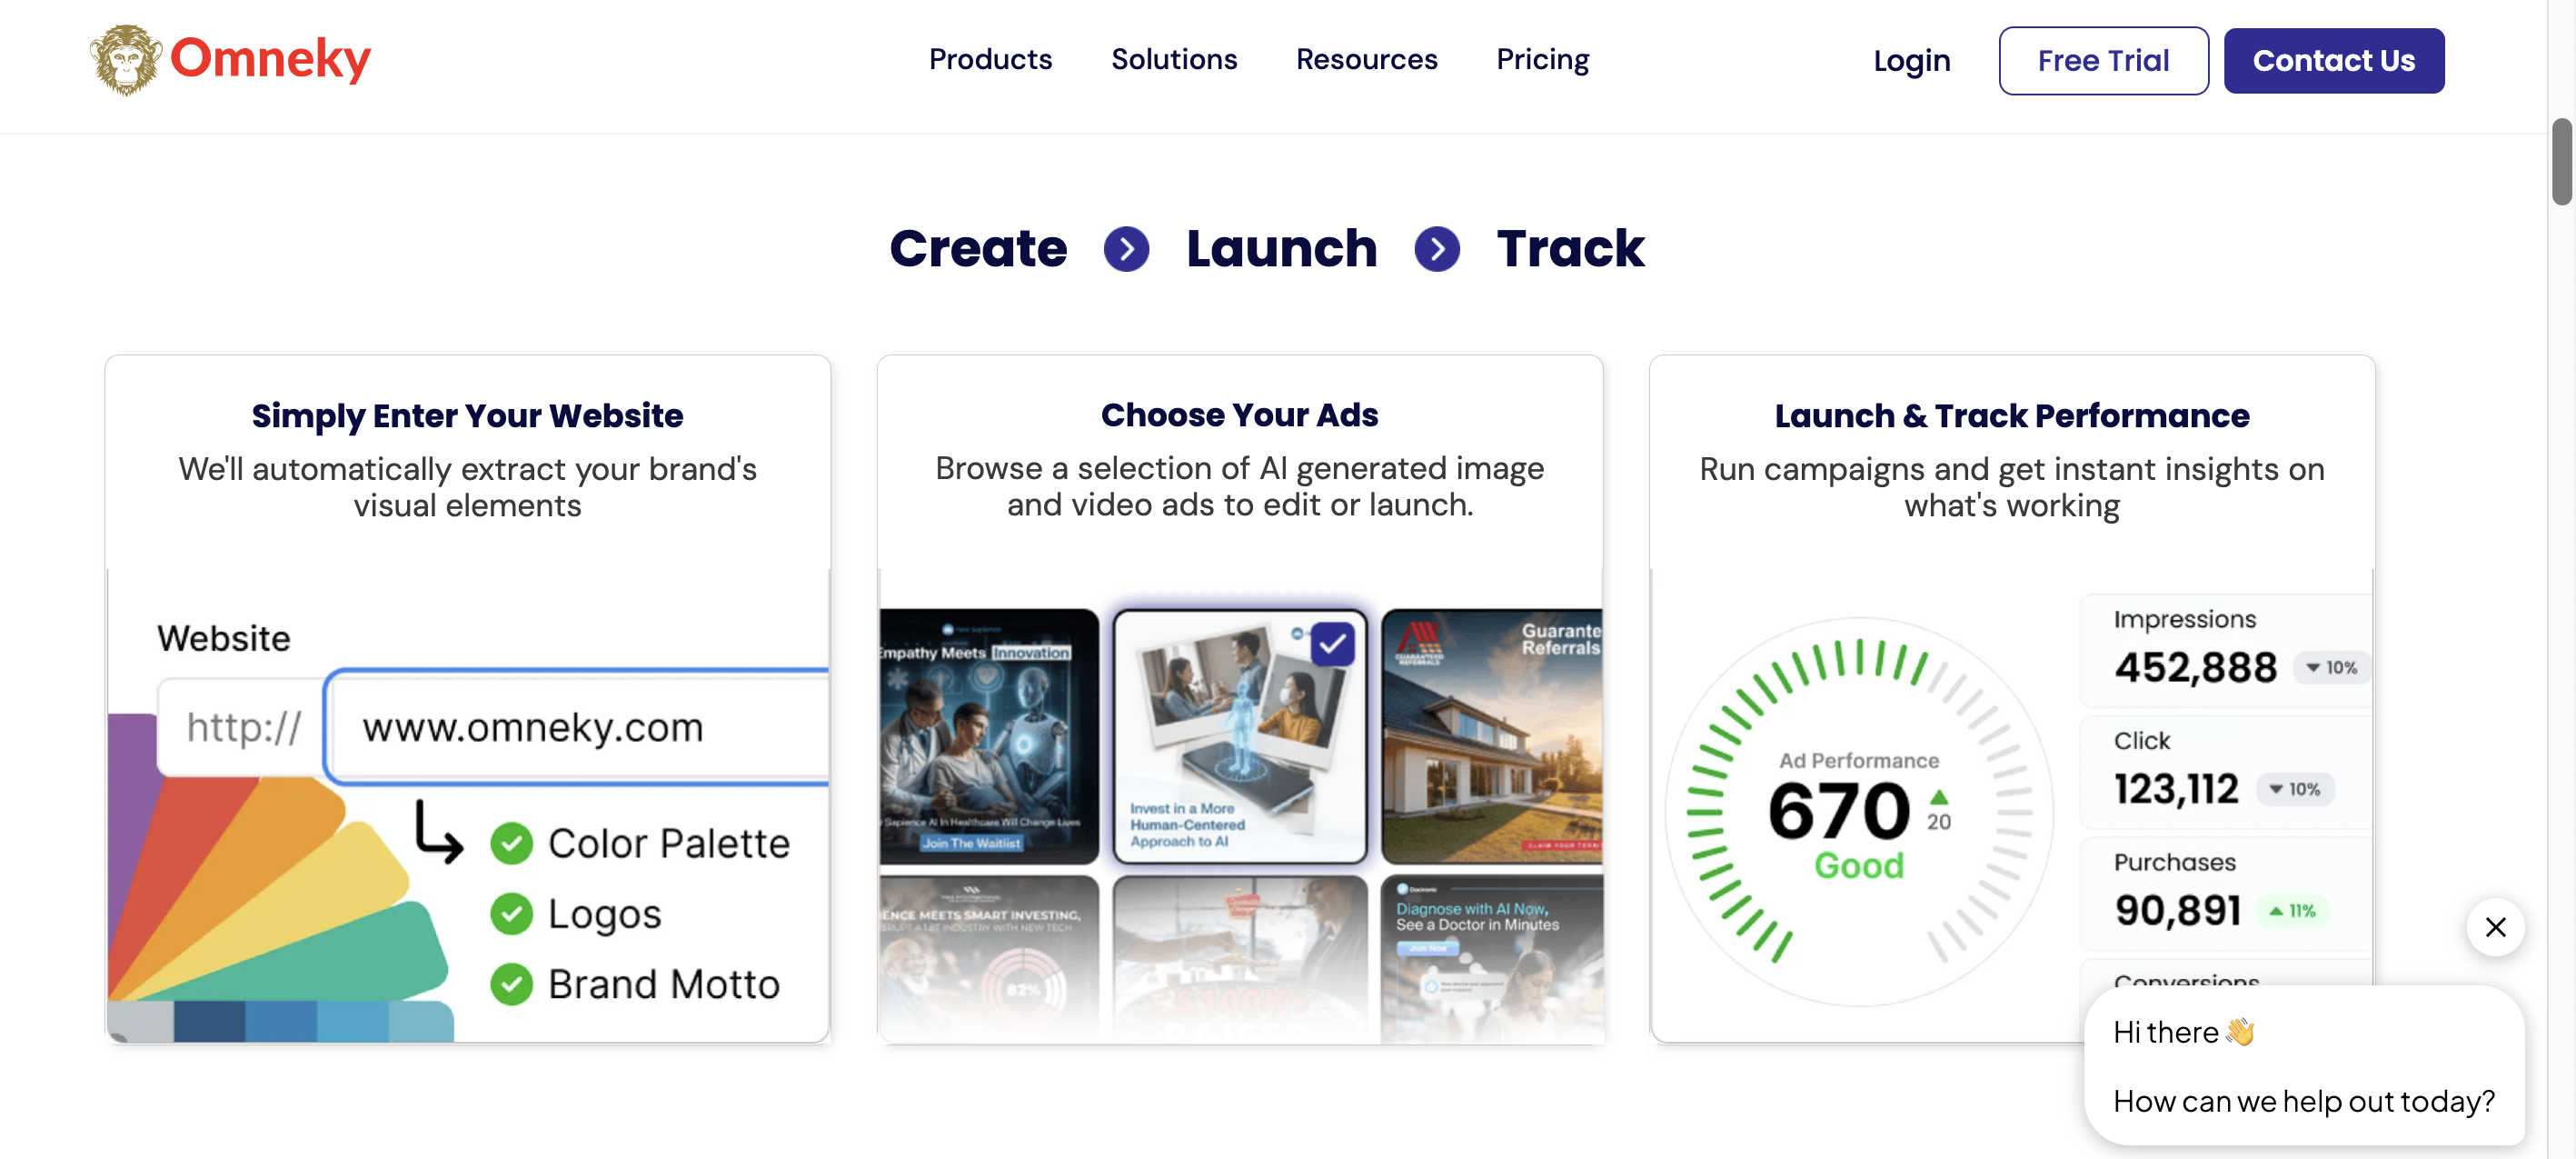Image resolution: width=2576 pixels, height=1159 pixels.
Task: Expand the Resources navigation menu
Action: coord(1366,60)
